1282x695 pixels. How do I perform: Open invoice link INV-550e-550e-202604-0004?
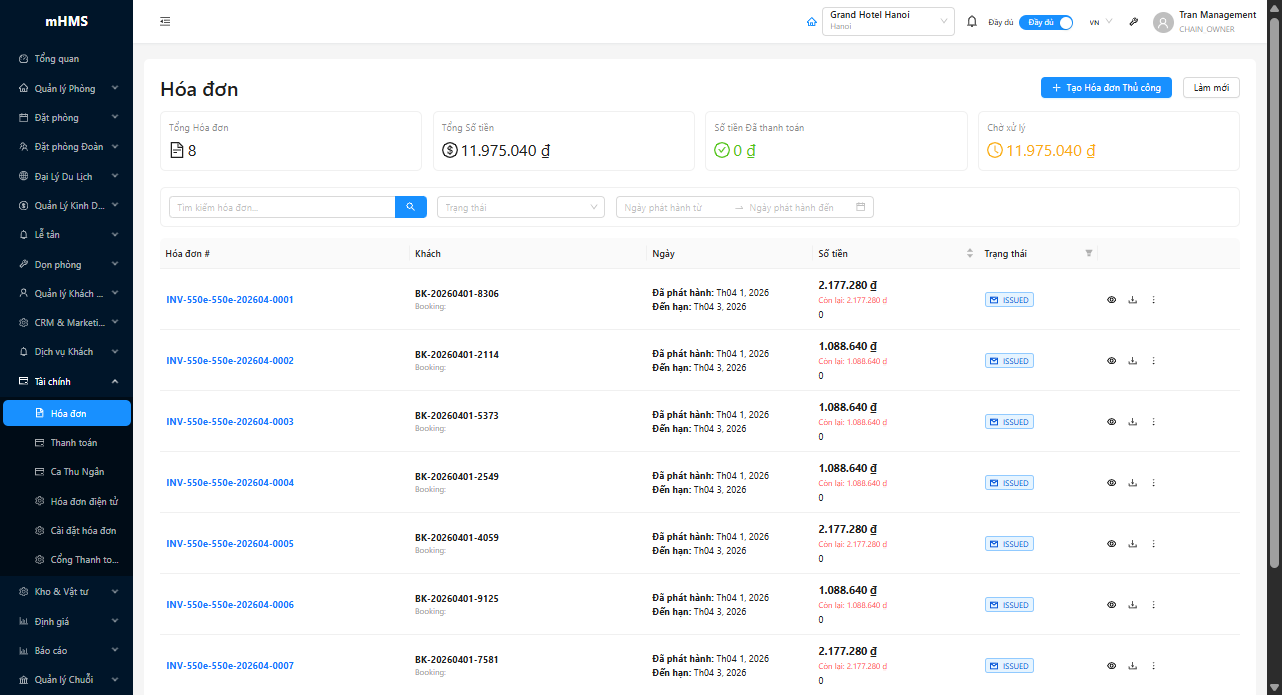230,483
